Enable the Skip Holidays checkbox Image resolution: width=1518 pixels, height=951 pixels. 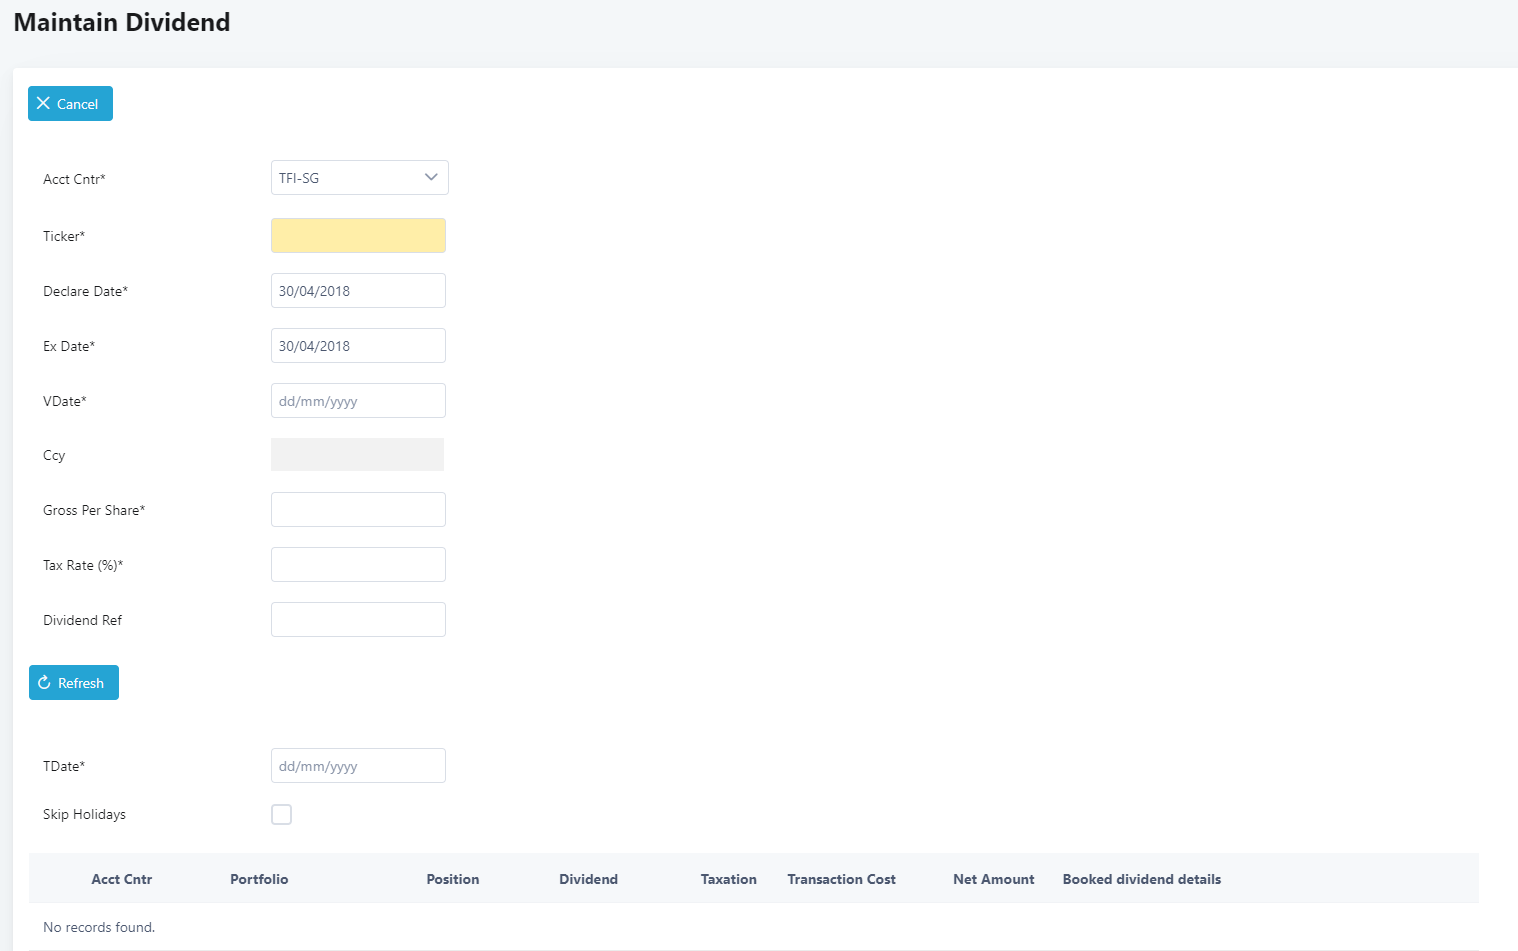pos(282,815)
